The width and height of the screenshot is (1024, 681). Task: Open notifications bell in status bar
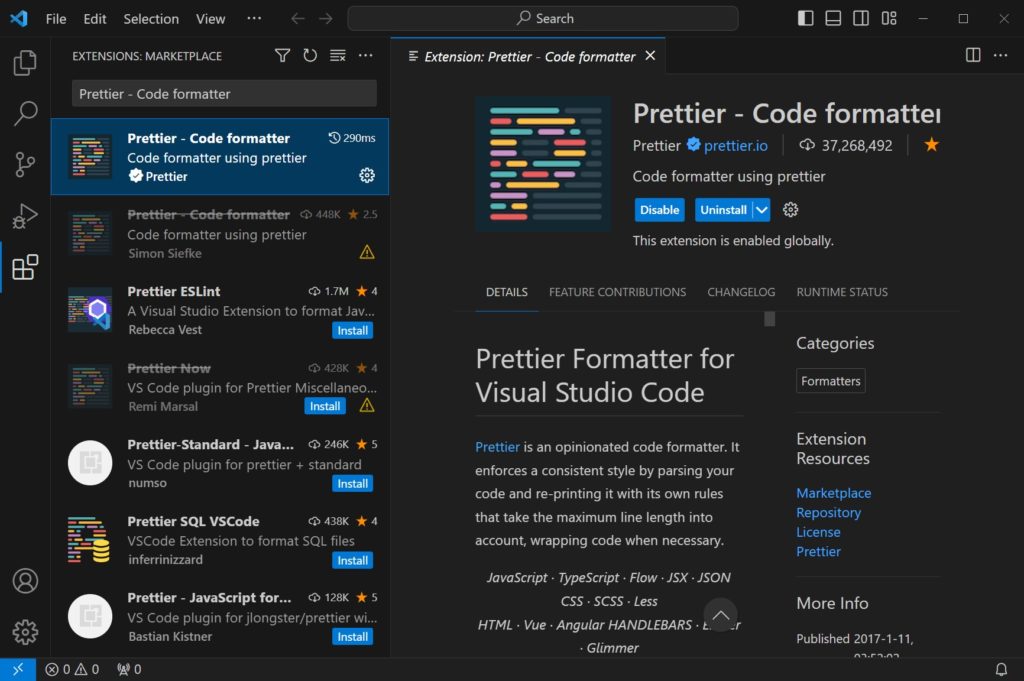[x=1000, y=669]
